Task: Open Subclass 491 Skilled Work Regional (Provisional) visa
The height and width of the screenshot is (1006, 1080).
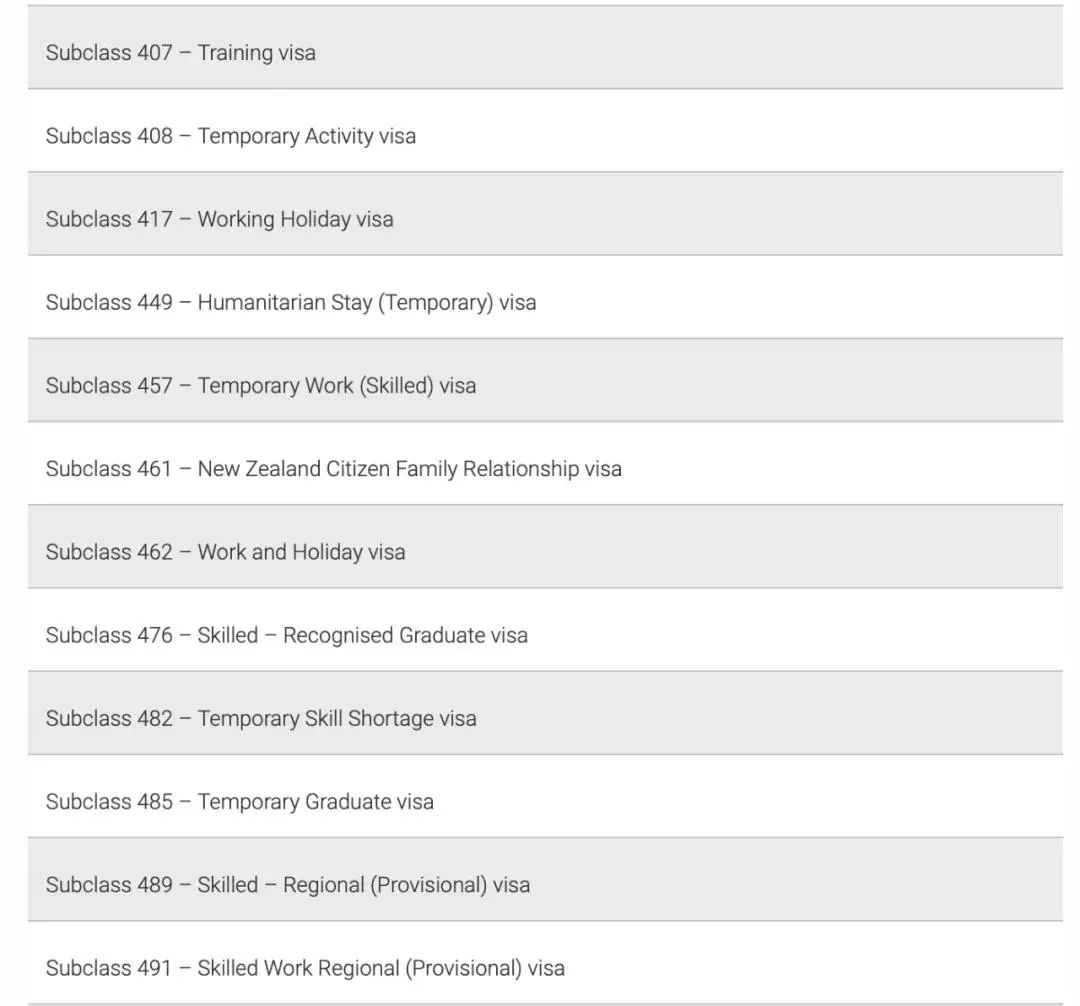Action: click(x=545, y=964)
